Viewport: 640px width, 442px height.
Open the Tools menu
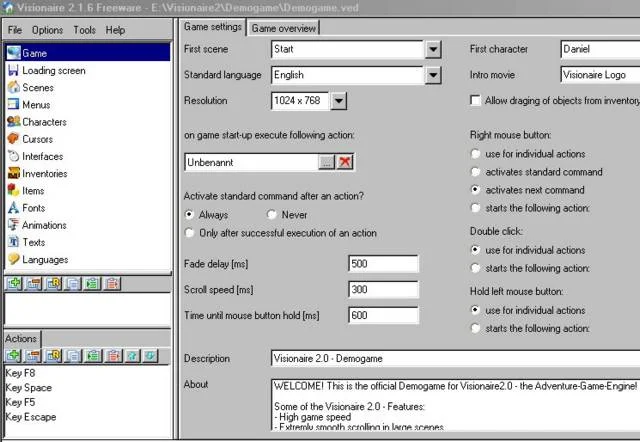coord(84,30)
